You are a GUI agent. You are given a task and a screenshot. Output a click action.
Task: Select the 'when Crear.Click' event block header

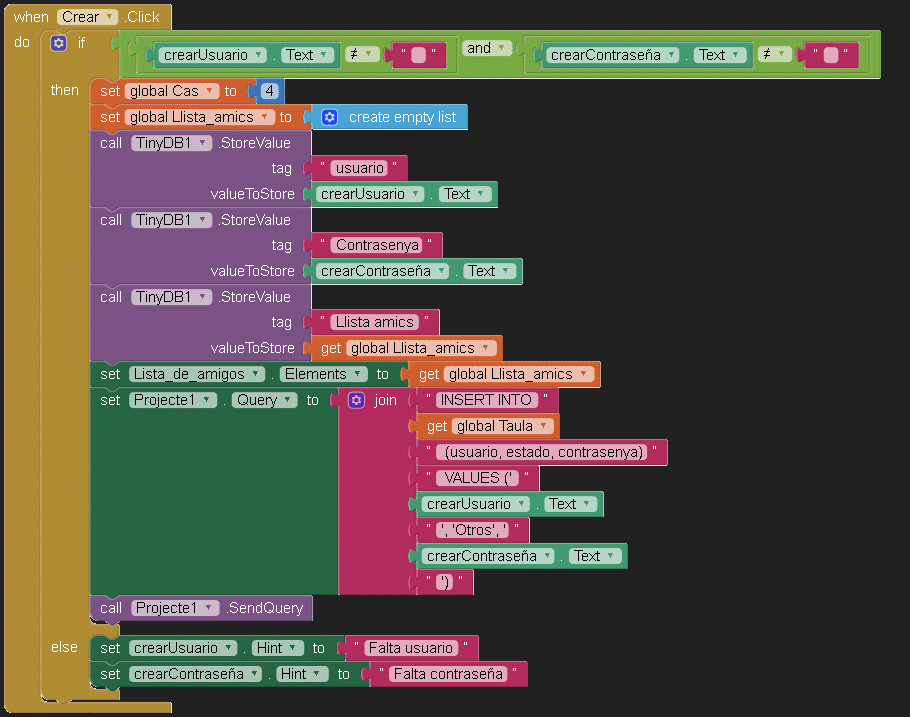[x=30, y=17]
